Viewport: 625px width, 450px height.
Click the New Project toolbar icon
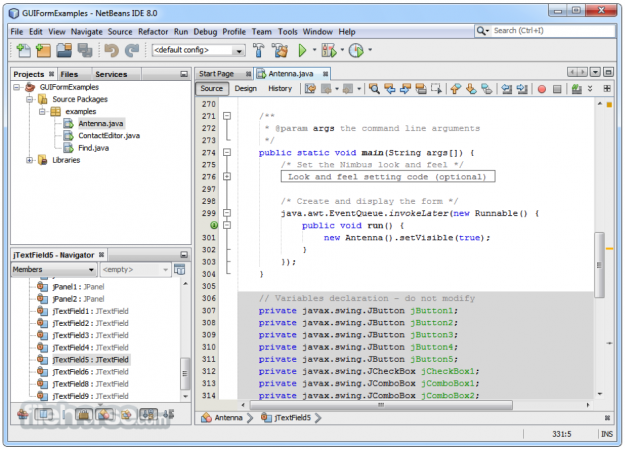coord(43,50)
